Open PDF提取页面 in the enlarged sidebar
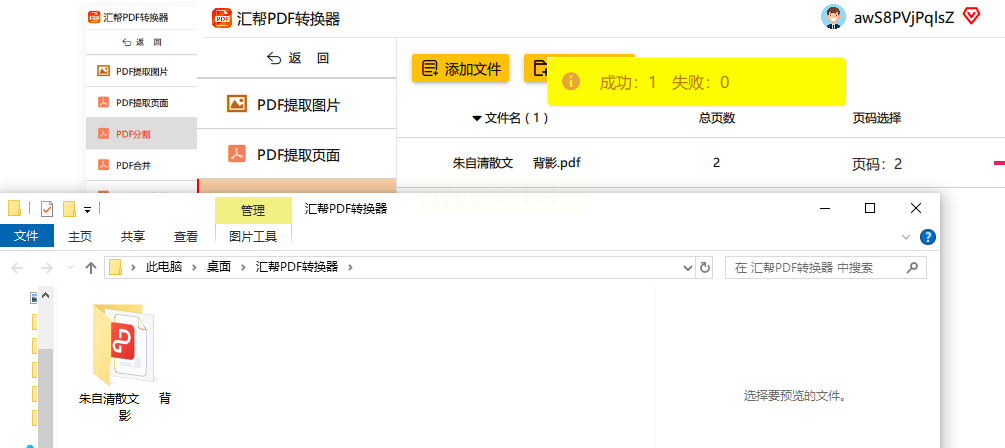This screenshot has height=448, width=1005. tap(297, 154)
